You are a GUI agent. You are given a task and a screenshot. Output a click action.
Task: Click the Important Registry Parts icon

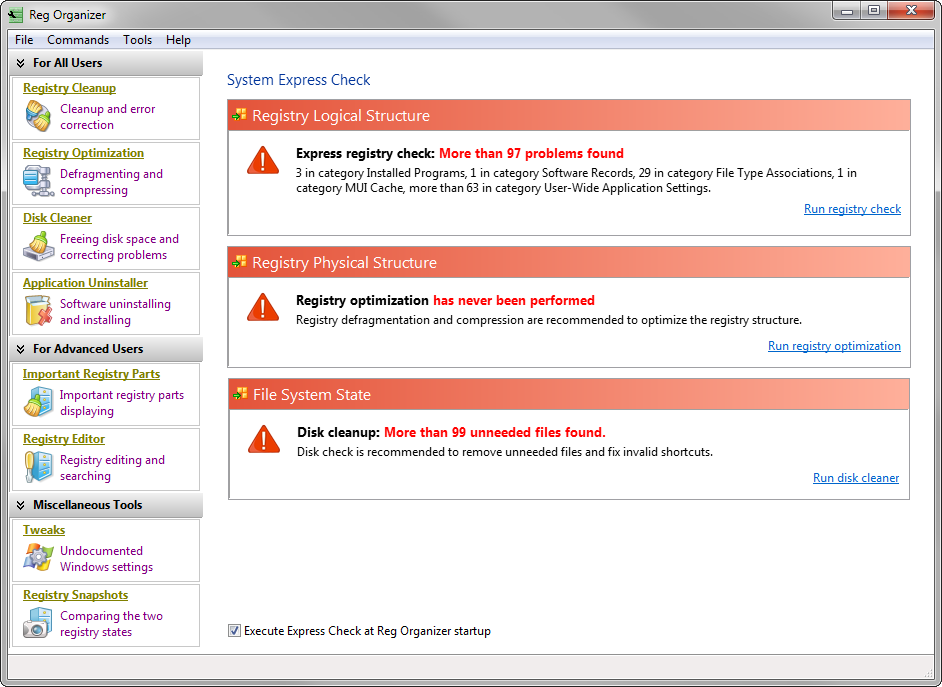tap(38, 402)
